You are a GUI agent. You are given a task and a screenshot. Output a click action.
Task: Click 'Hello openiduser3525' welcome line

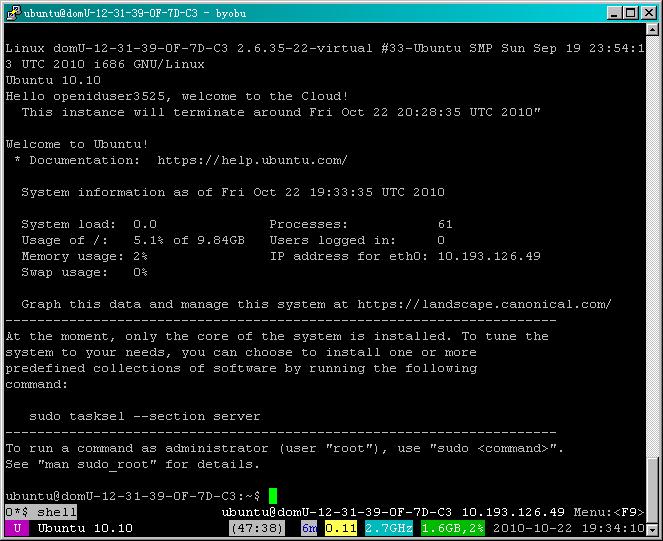pyautogui.click(x=177, y=96)
